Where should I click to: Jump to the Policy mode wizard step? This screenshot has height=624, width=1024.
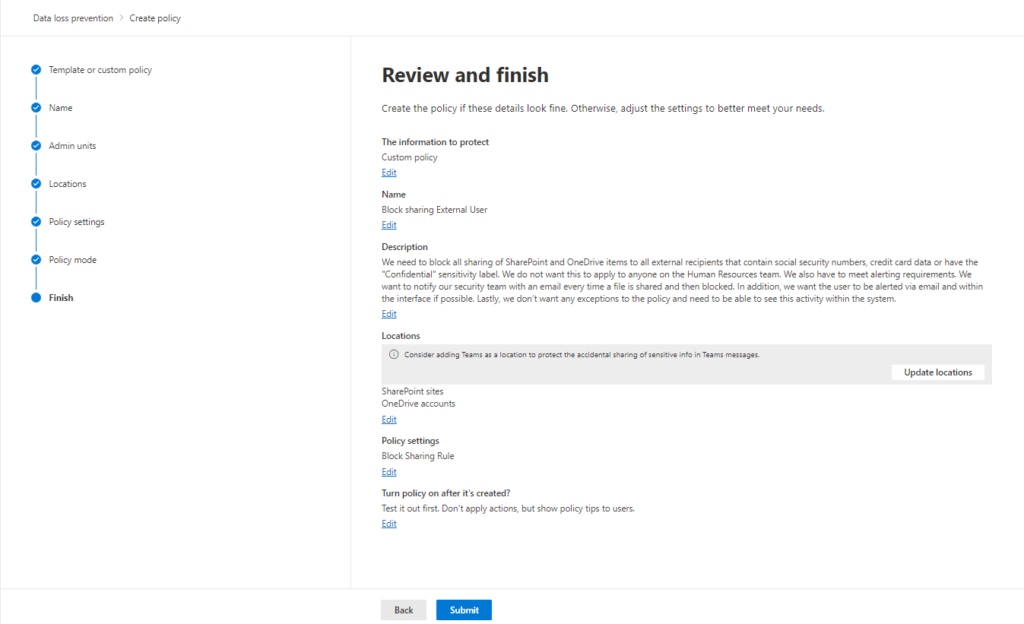pyautogui.click(x=72, y=260)
